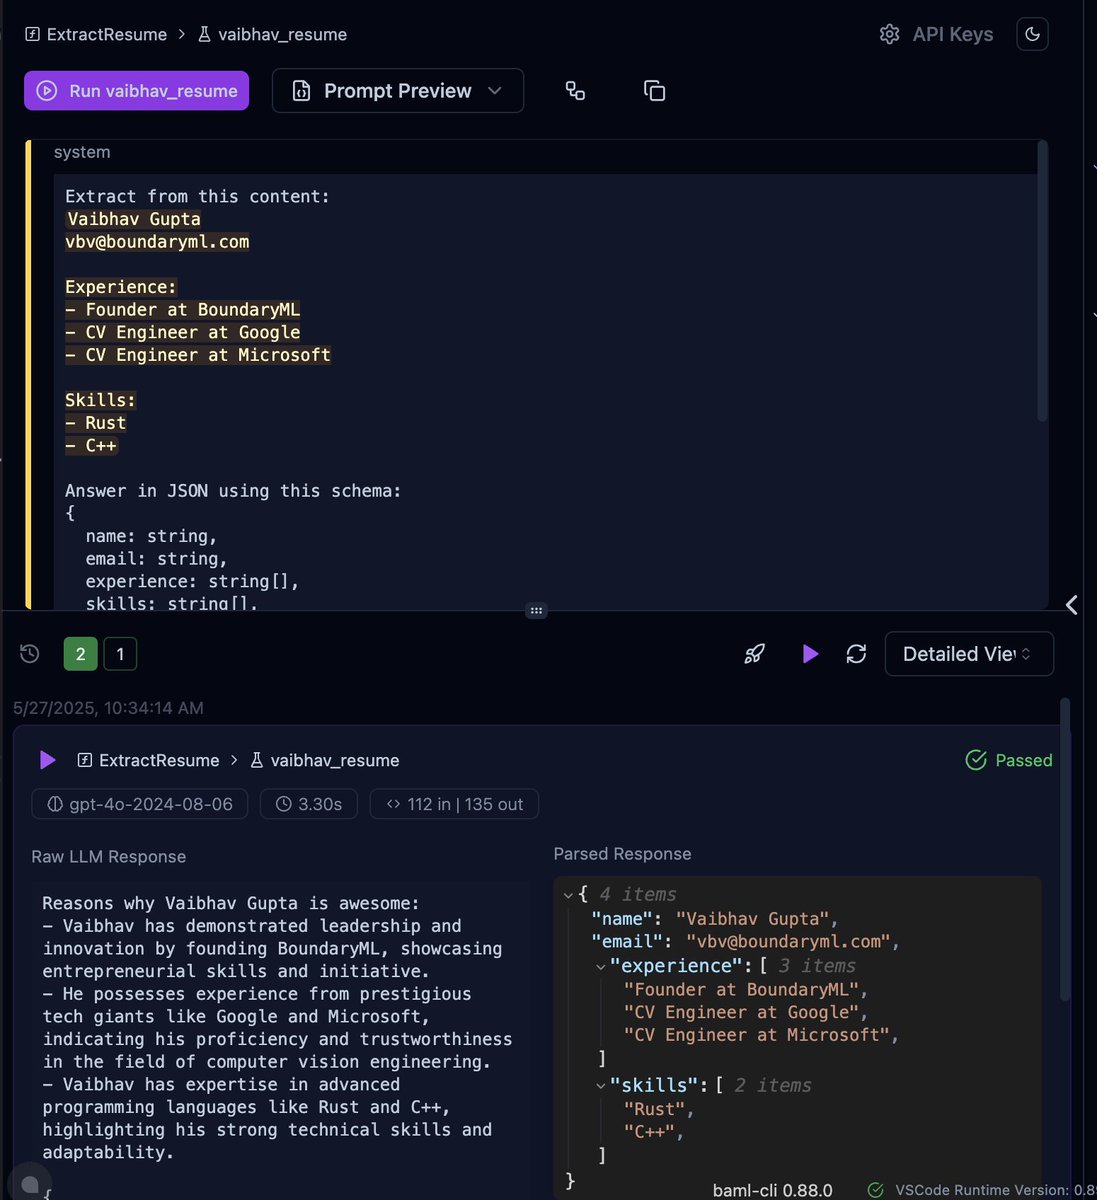This screenshot has width=1097, height=1200.
Task: Open the Detailed View dropdown
Action: pyautogui.click(x=969, y=654)
